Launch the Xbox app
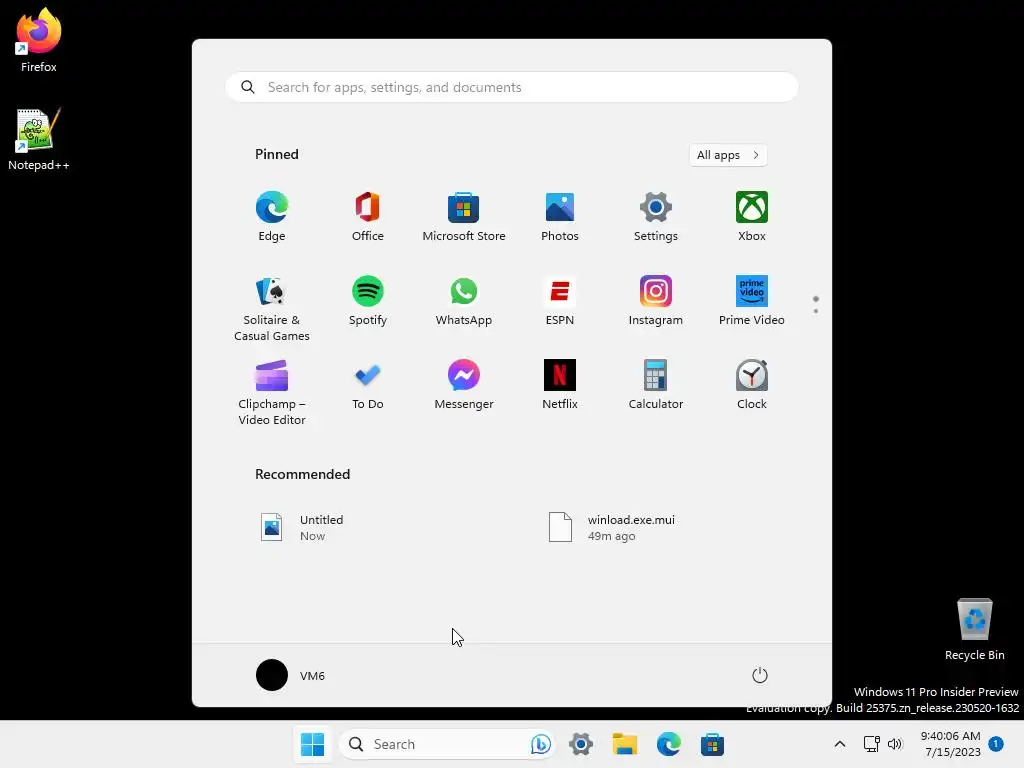 point(752,217)
